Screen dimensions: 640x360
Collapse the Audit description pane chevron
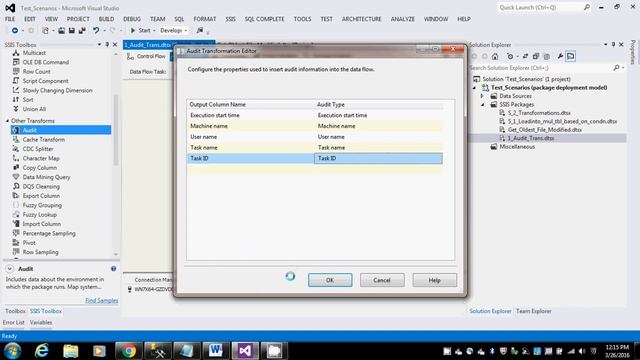coord(9,269)
